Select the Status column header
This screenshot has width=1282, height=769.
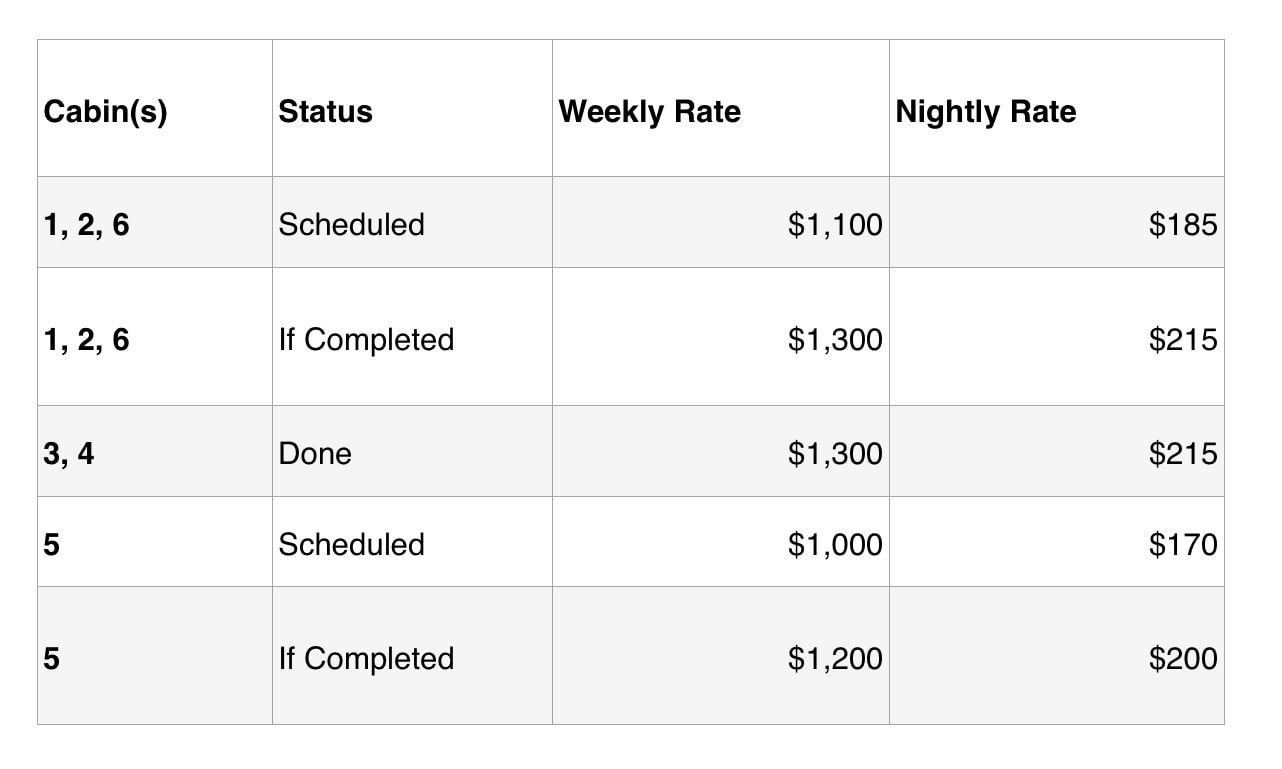pos(412,109)
